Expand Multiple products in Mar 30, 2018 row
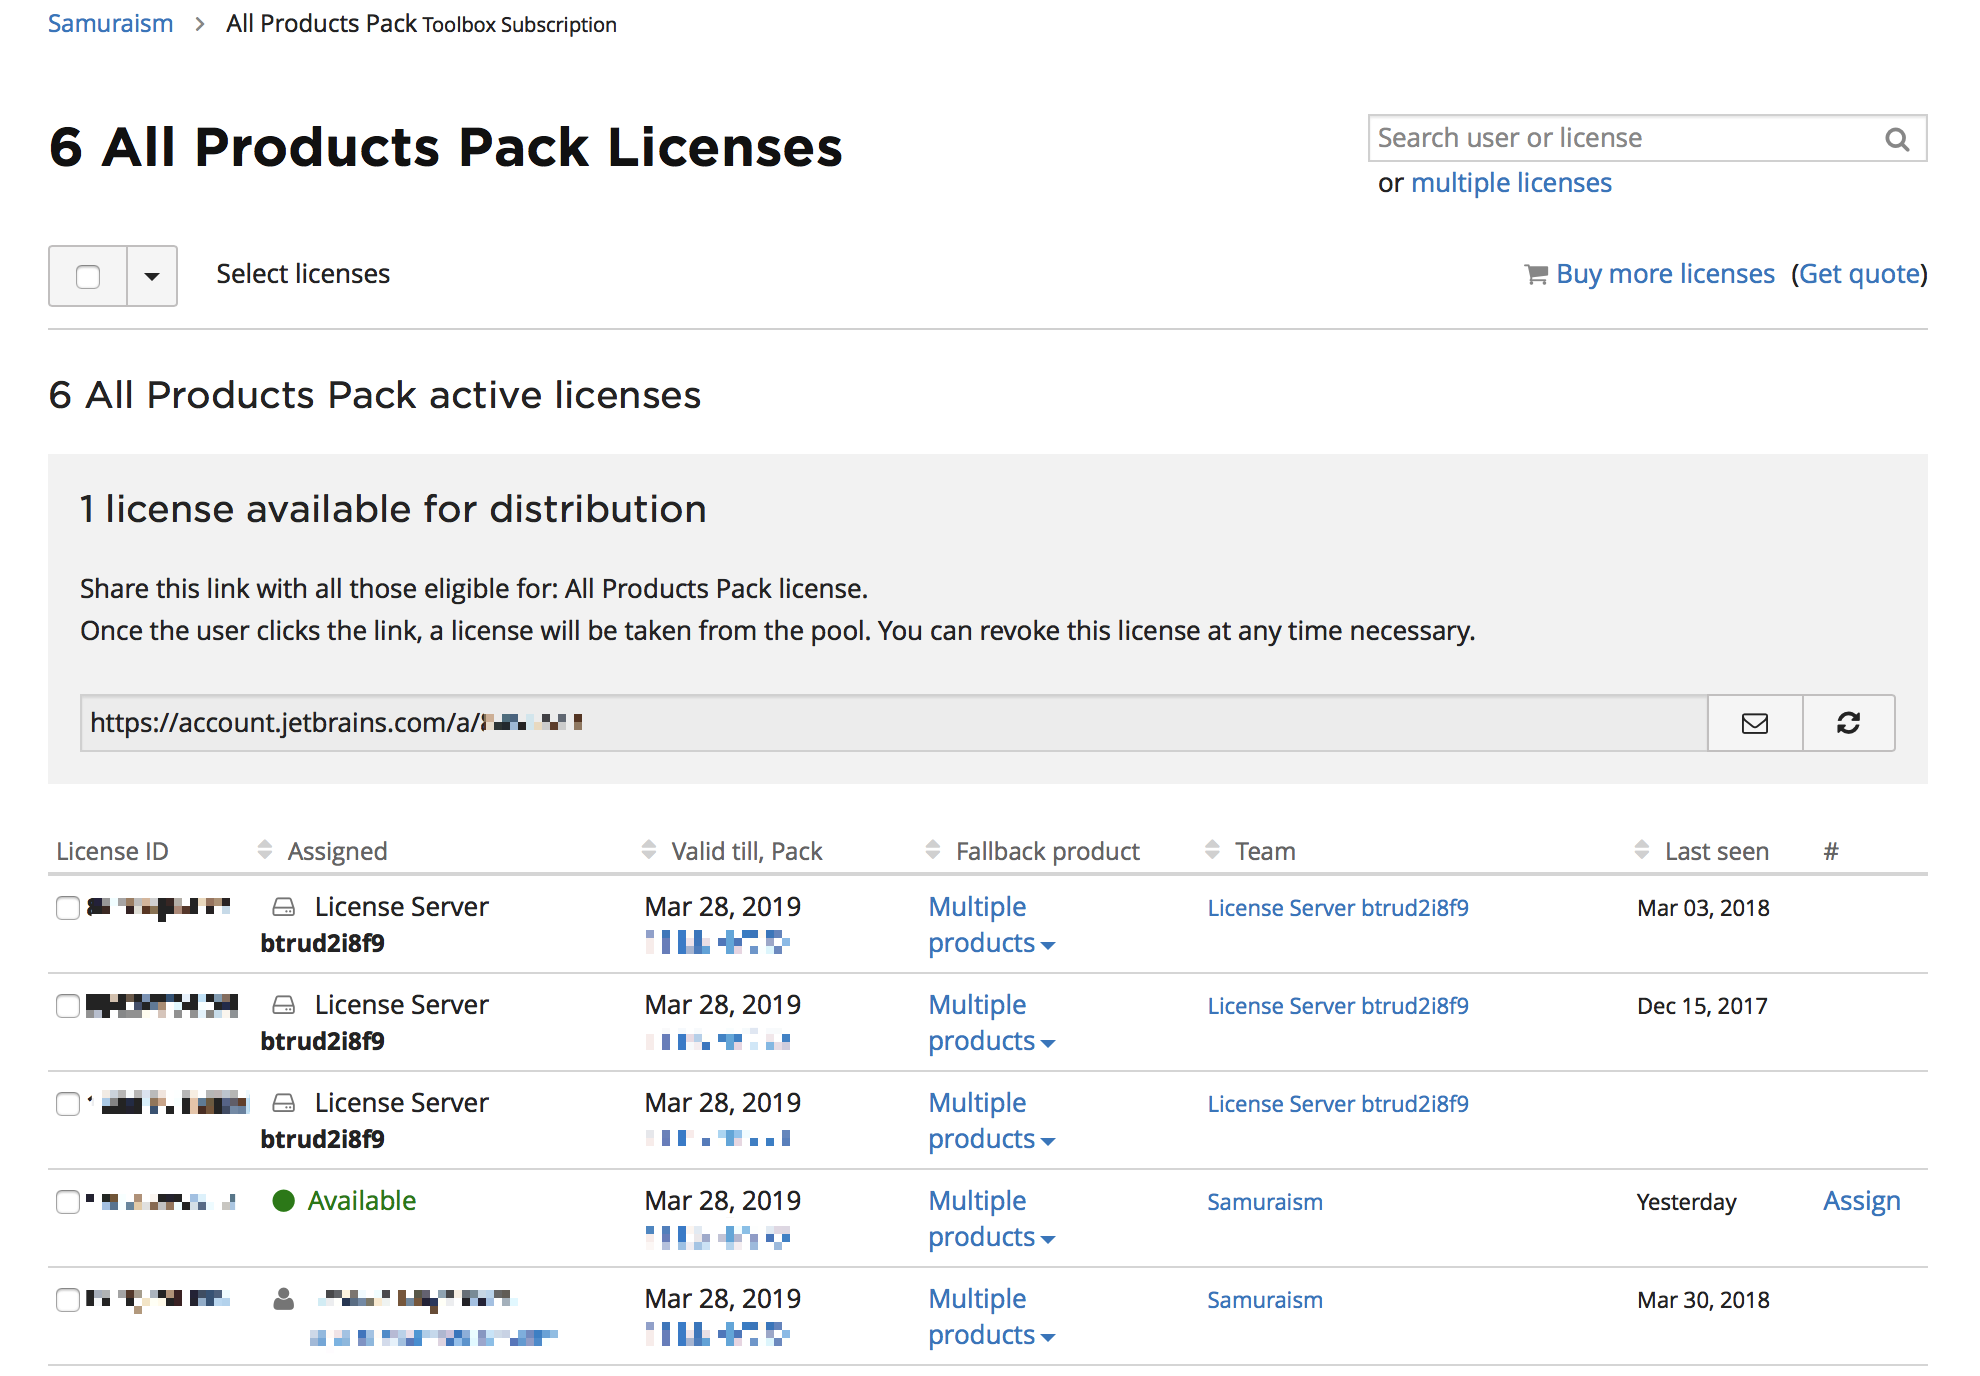 point(991,1317)
